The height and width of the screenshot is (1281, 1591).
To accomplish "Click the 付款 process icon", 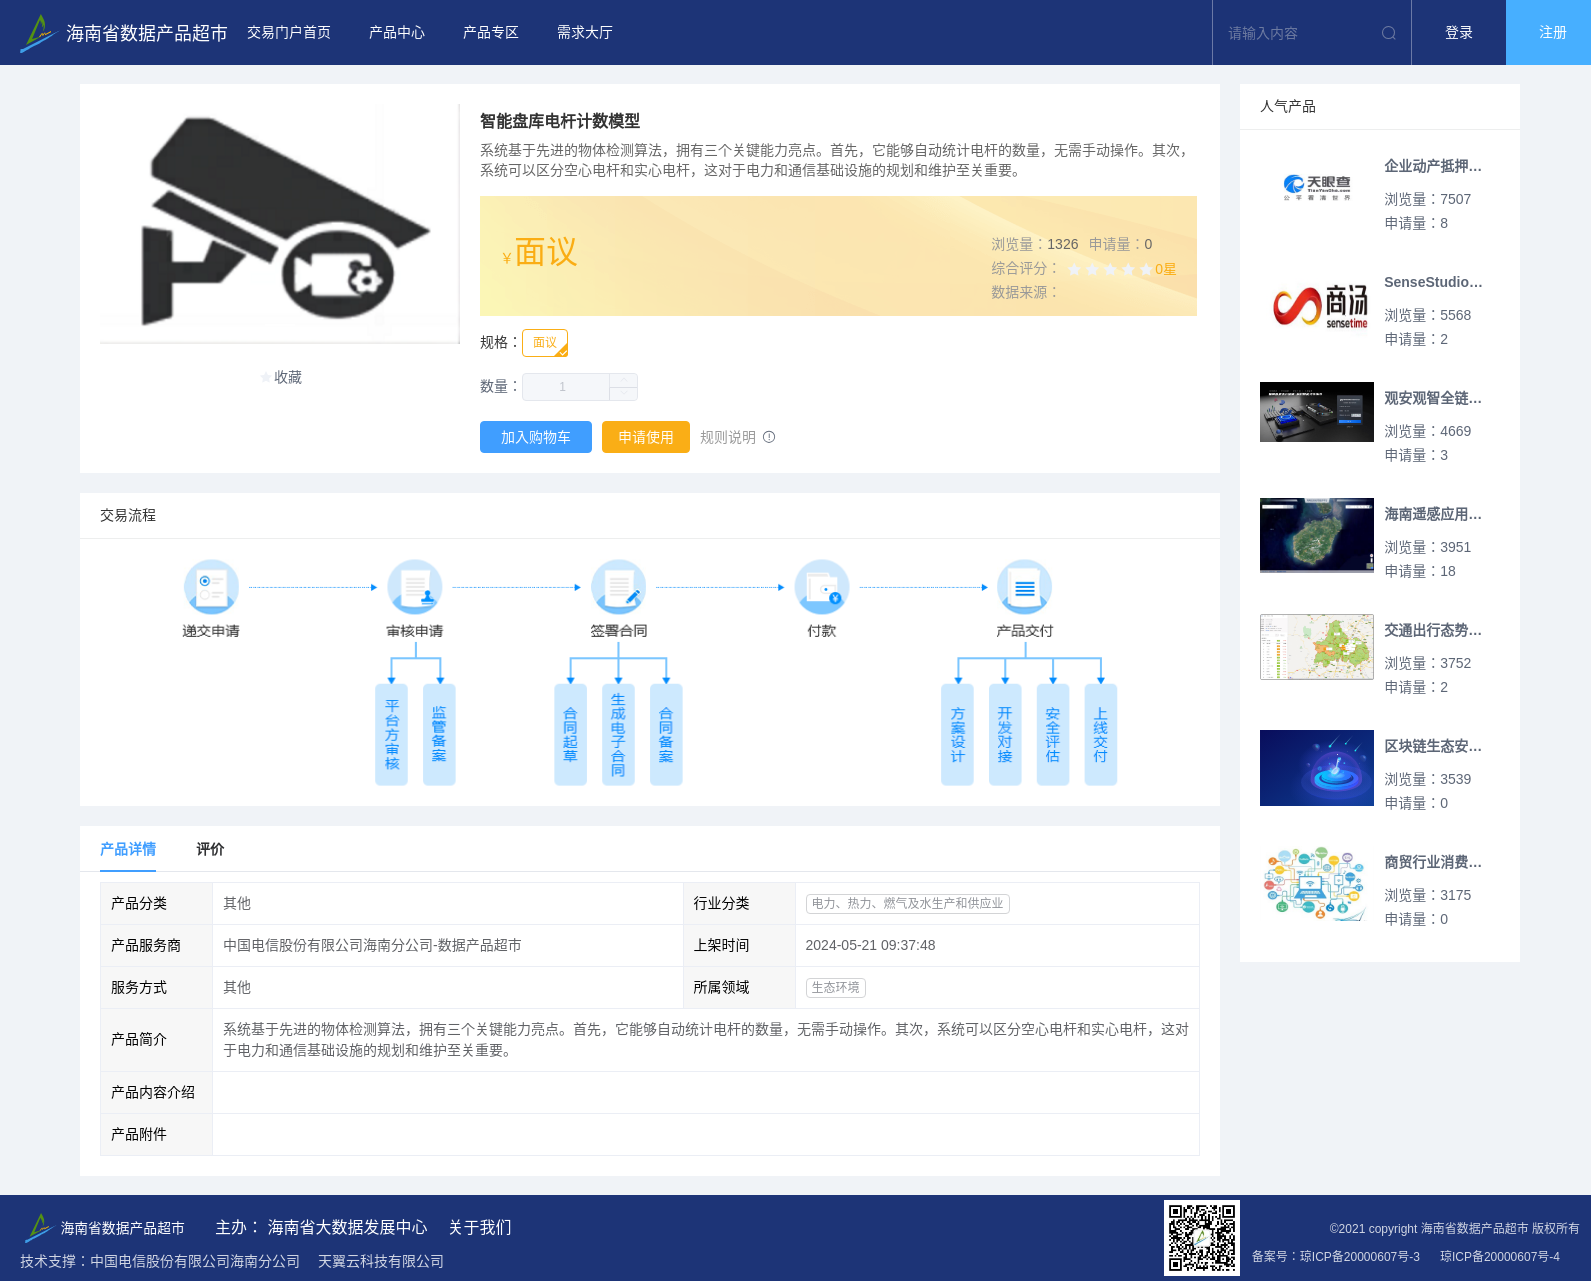I will point(822,587).
